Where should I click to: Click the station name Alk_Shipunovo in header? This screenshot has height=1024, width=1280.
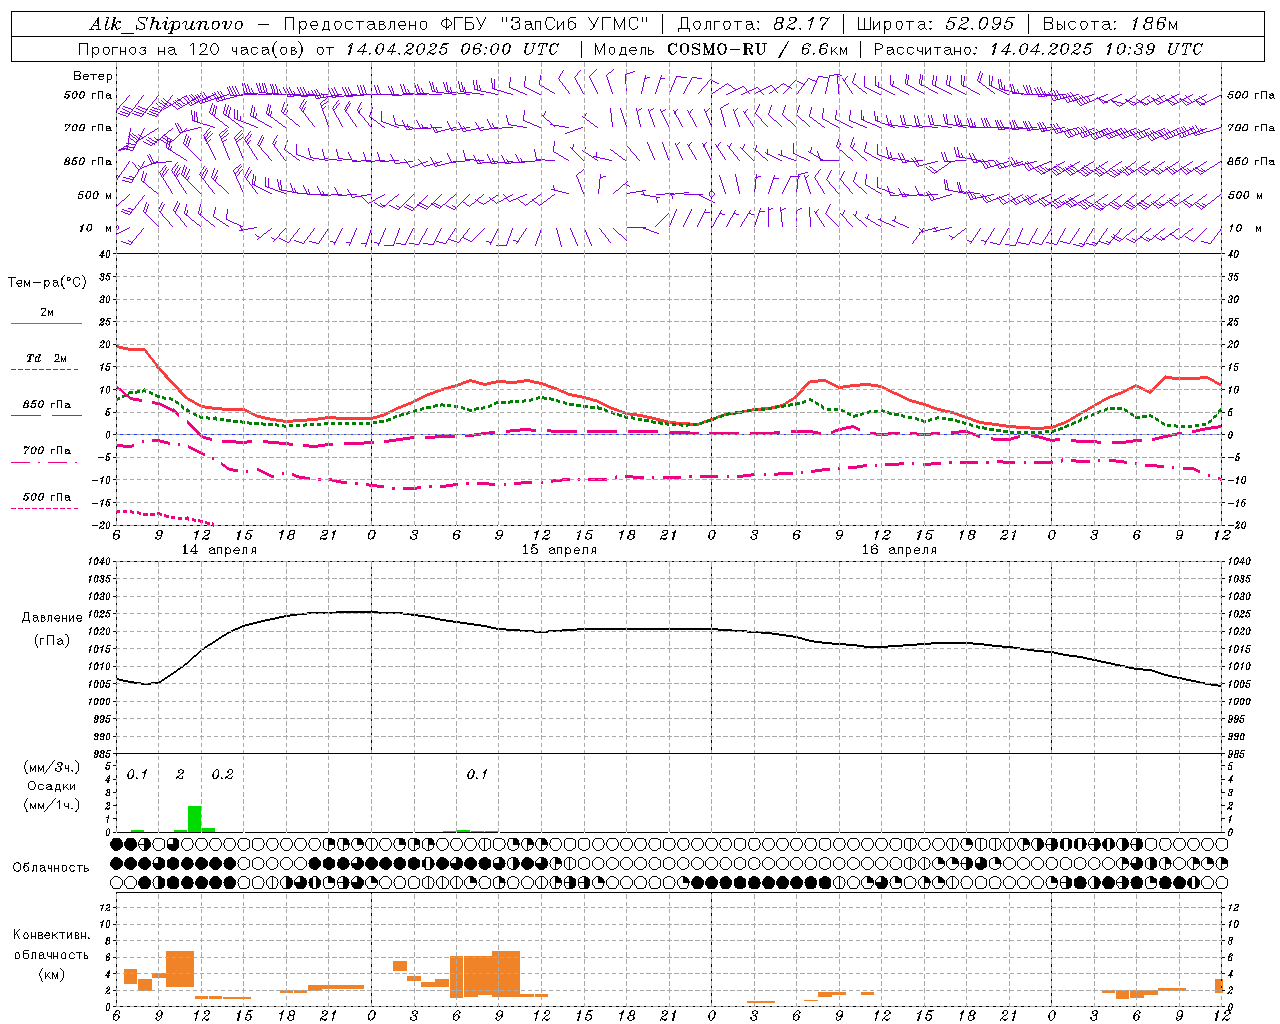[166, 24]
